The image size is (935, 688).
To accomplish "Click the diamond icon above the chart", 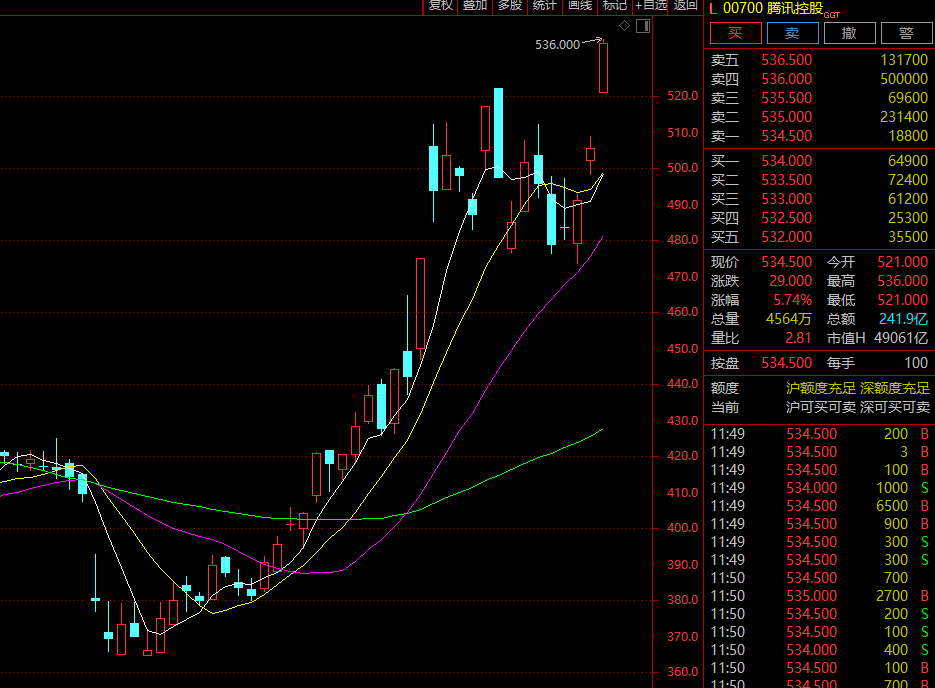I will [x=624, y=26].
